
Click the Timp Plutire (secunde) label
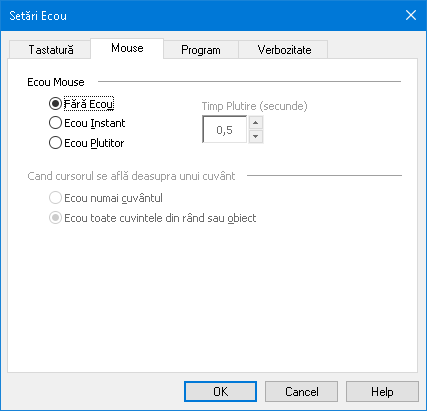(x=254, y=106)
